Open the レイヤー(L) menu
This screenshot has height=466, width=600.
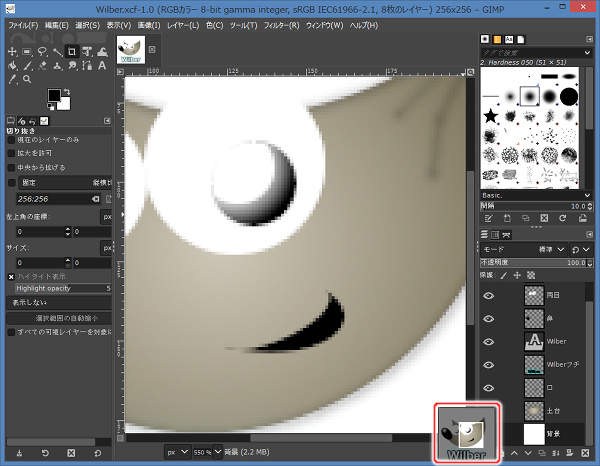[x=183, y=24]
